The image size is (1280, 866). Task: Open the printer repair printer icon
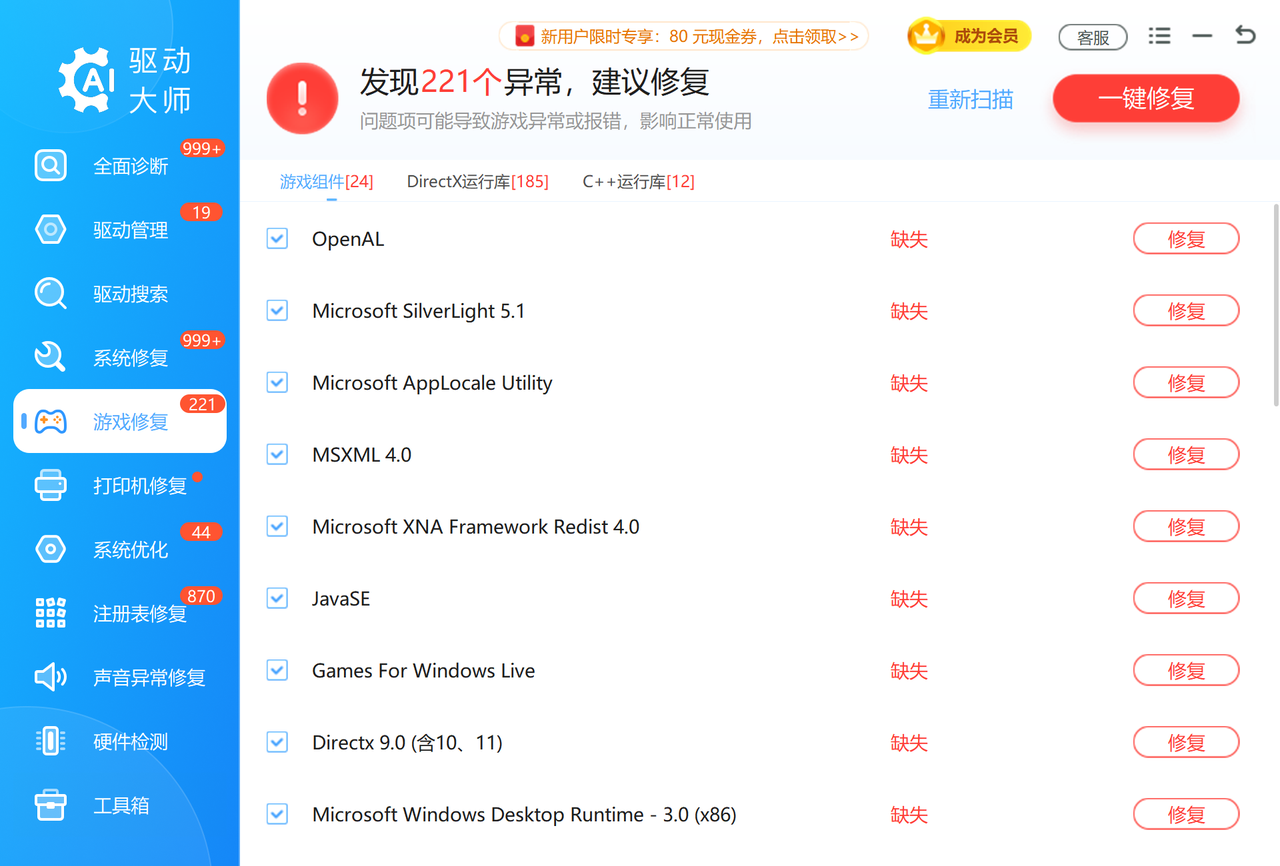[50, 485]
